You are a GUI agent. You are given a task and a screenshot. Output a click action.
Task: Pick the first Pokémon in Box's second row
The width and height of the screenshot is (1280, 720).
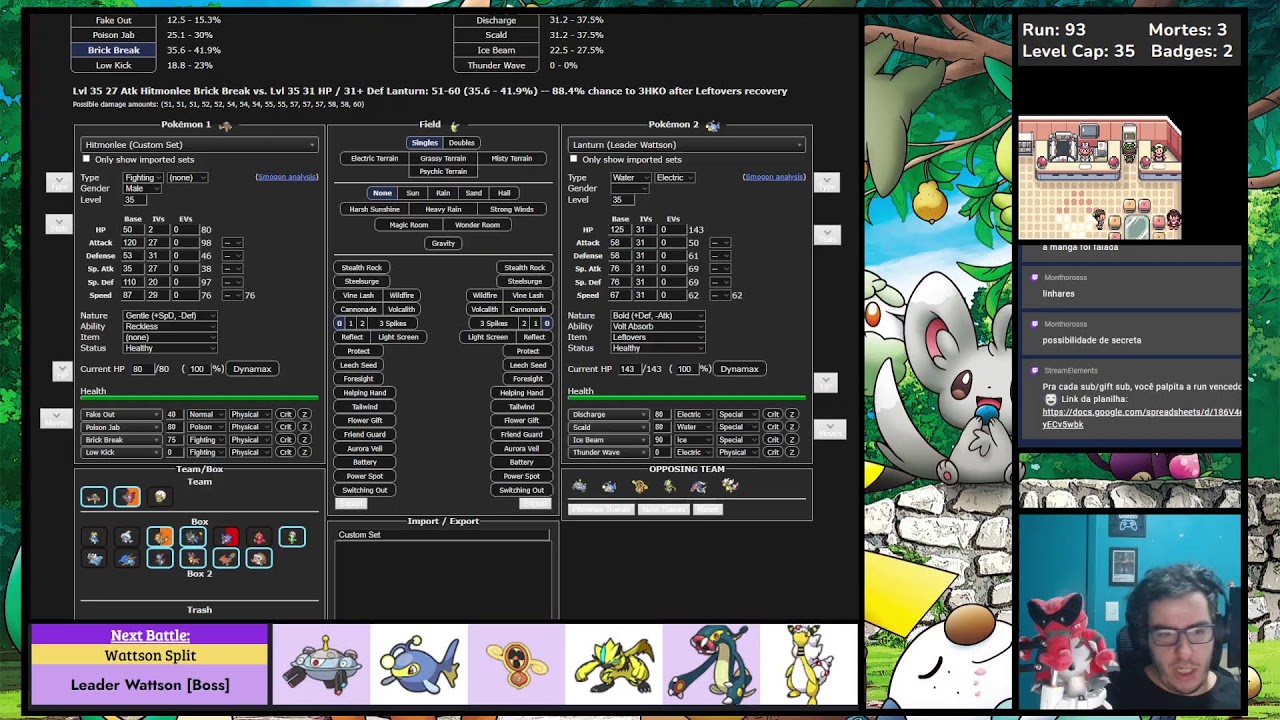pos(94,559)
